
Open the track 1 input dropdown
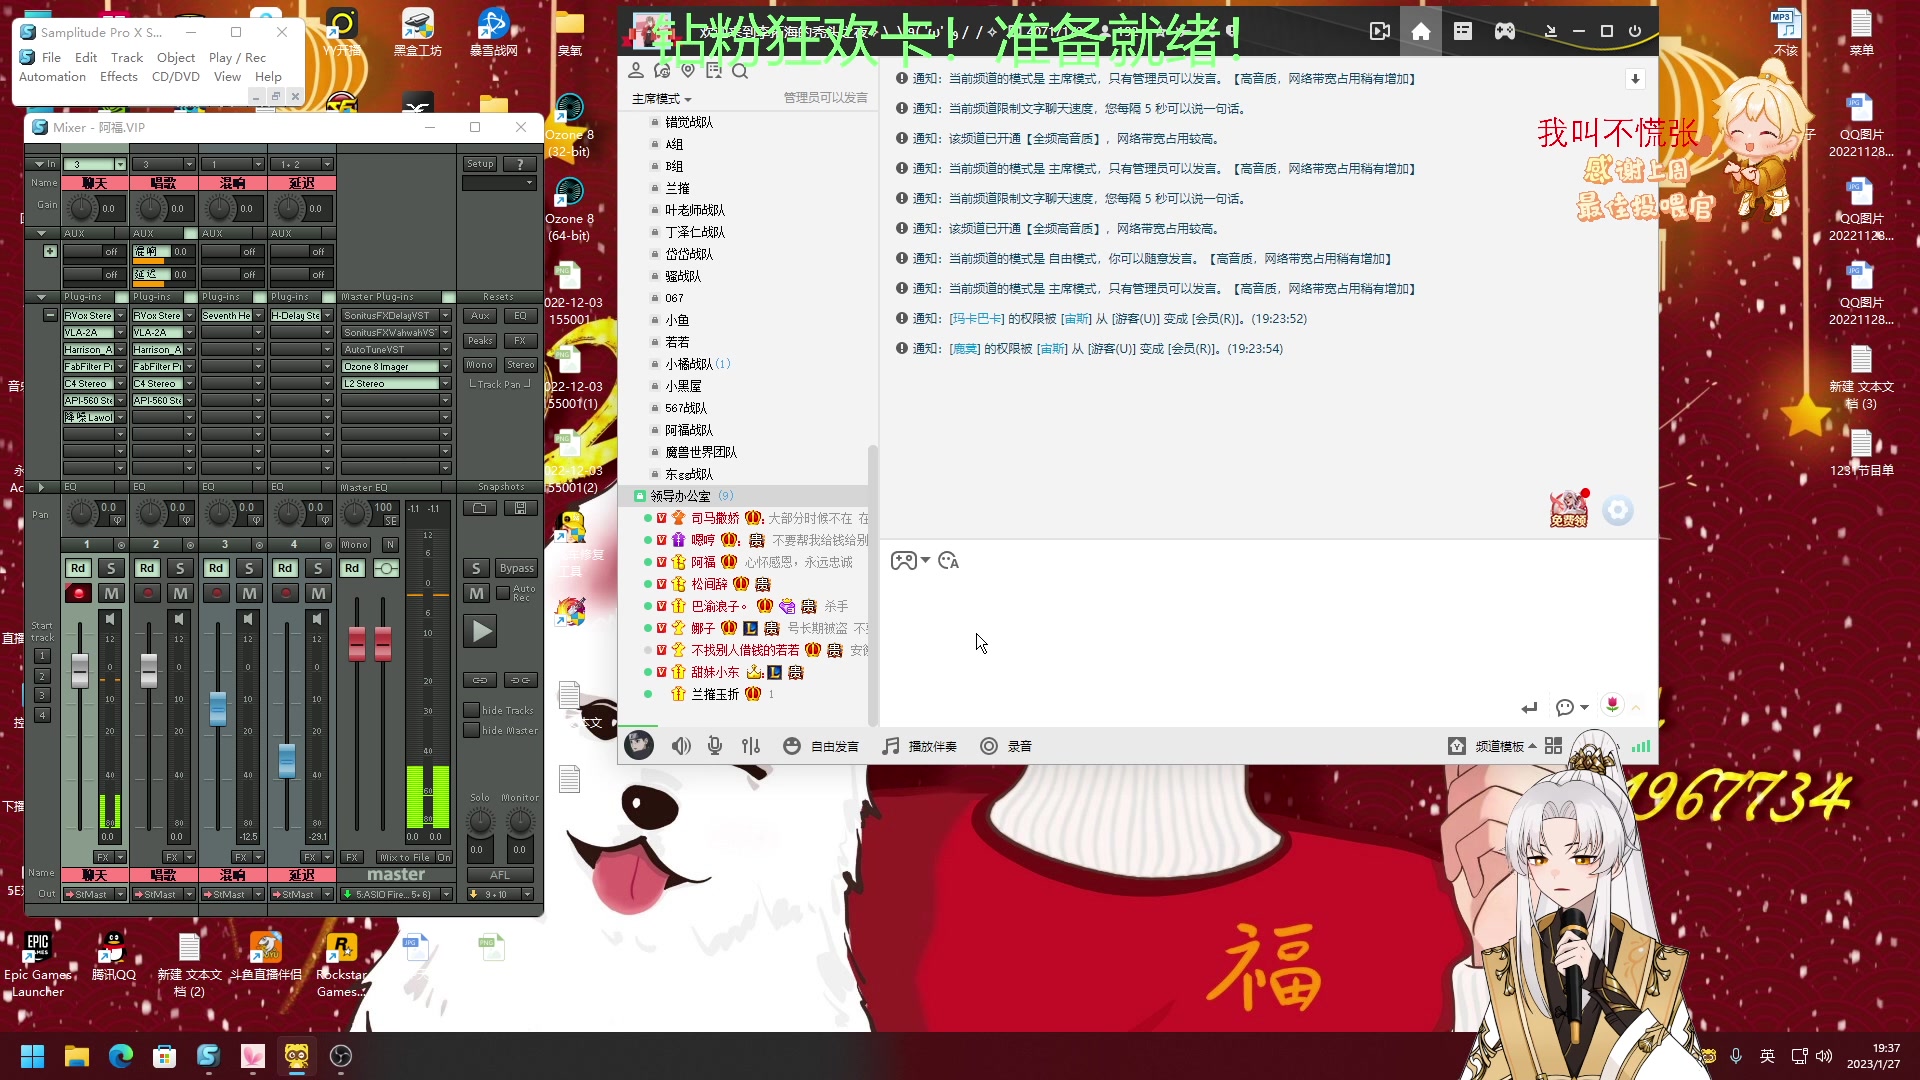tap(120, 164)
